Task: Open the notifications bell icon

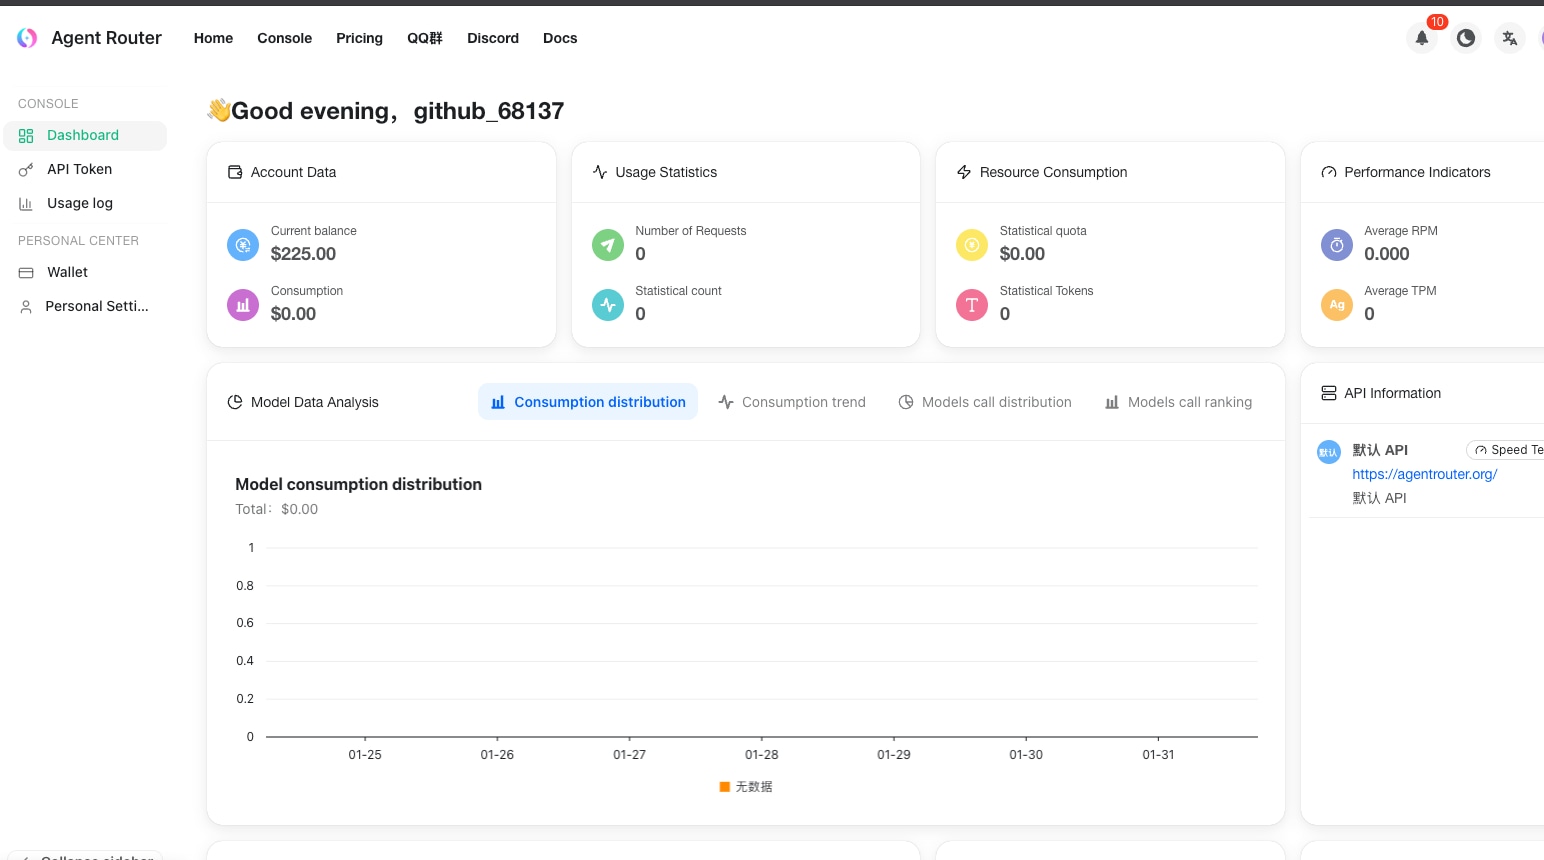Action: (1421, 38)
